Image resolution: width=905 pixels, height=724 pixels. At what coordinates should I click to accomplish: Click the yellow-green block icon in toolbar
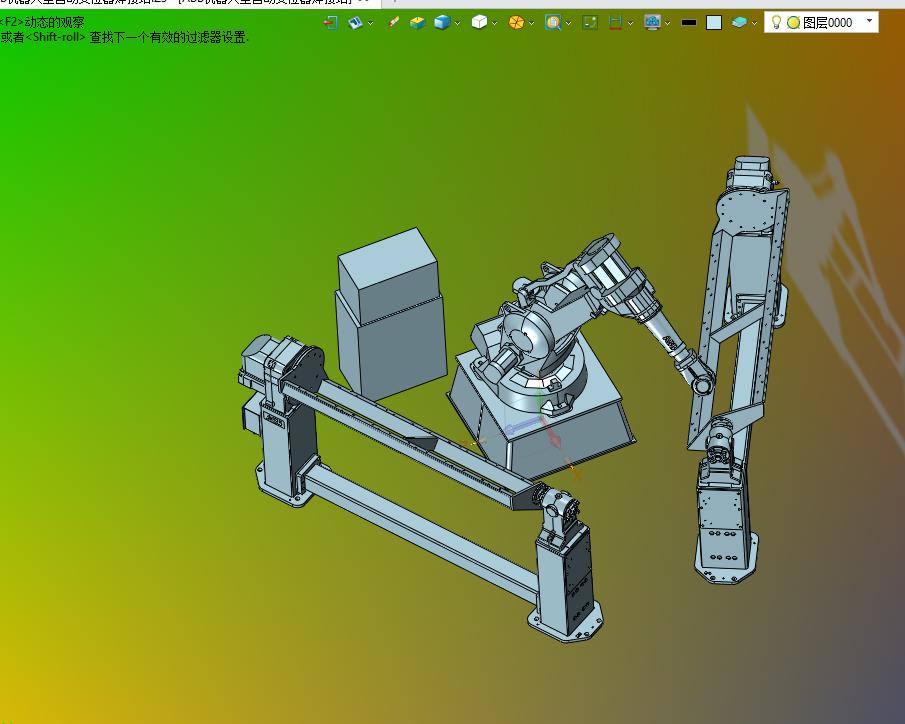point(417,23)
